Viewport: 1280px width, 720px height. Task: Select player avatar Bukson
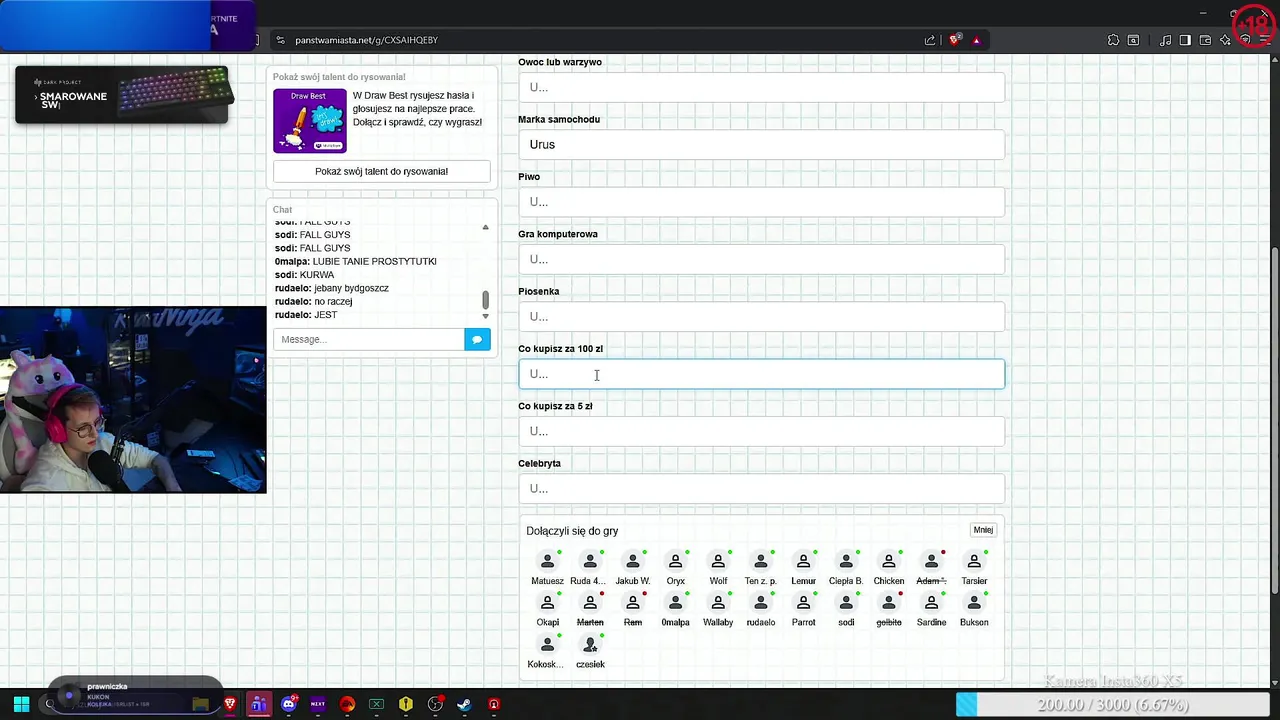(974, 603)
